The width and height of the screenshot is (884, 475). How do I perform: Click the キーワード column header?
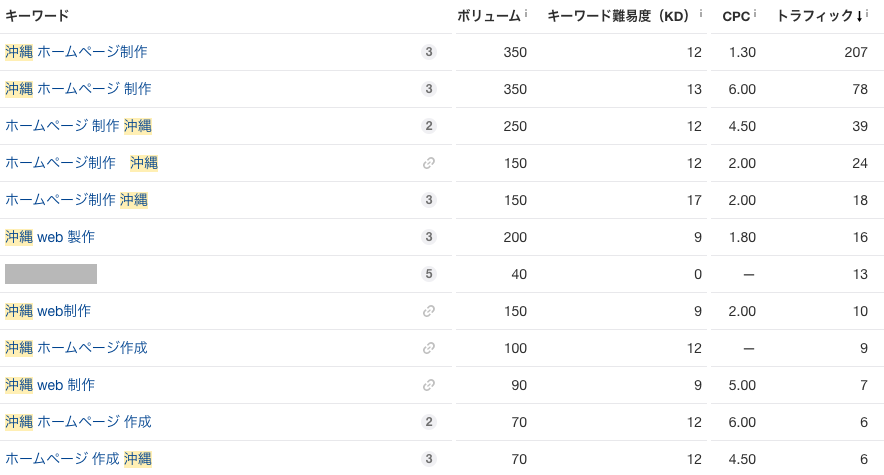[x=37, y=16]
